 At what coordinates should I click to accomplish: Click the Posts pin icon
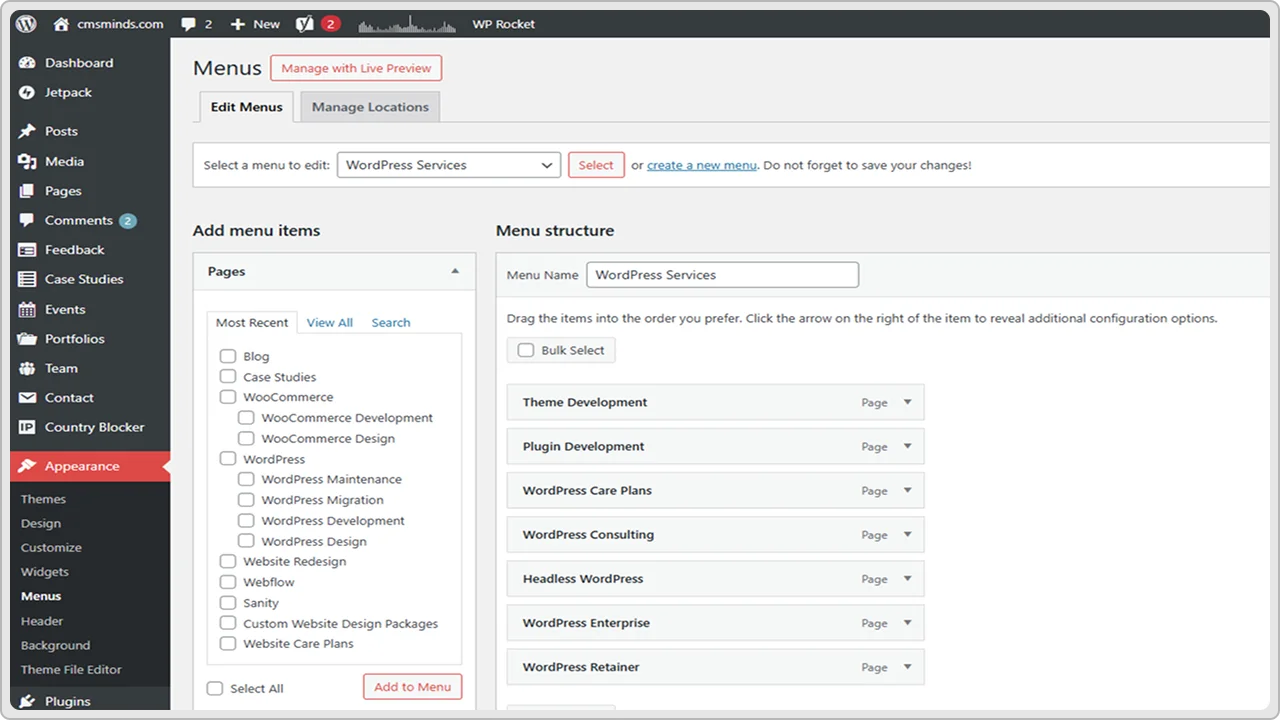[27, 131]
